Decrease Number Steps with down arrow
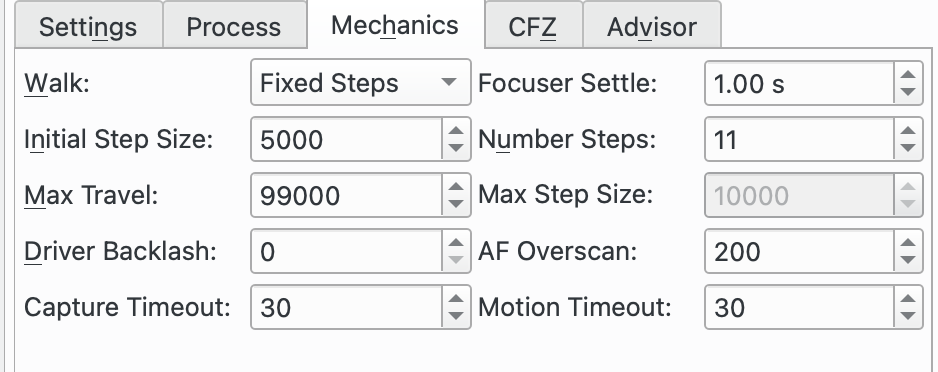 click(908, 148)
